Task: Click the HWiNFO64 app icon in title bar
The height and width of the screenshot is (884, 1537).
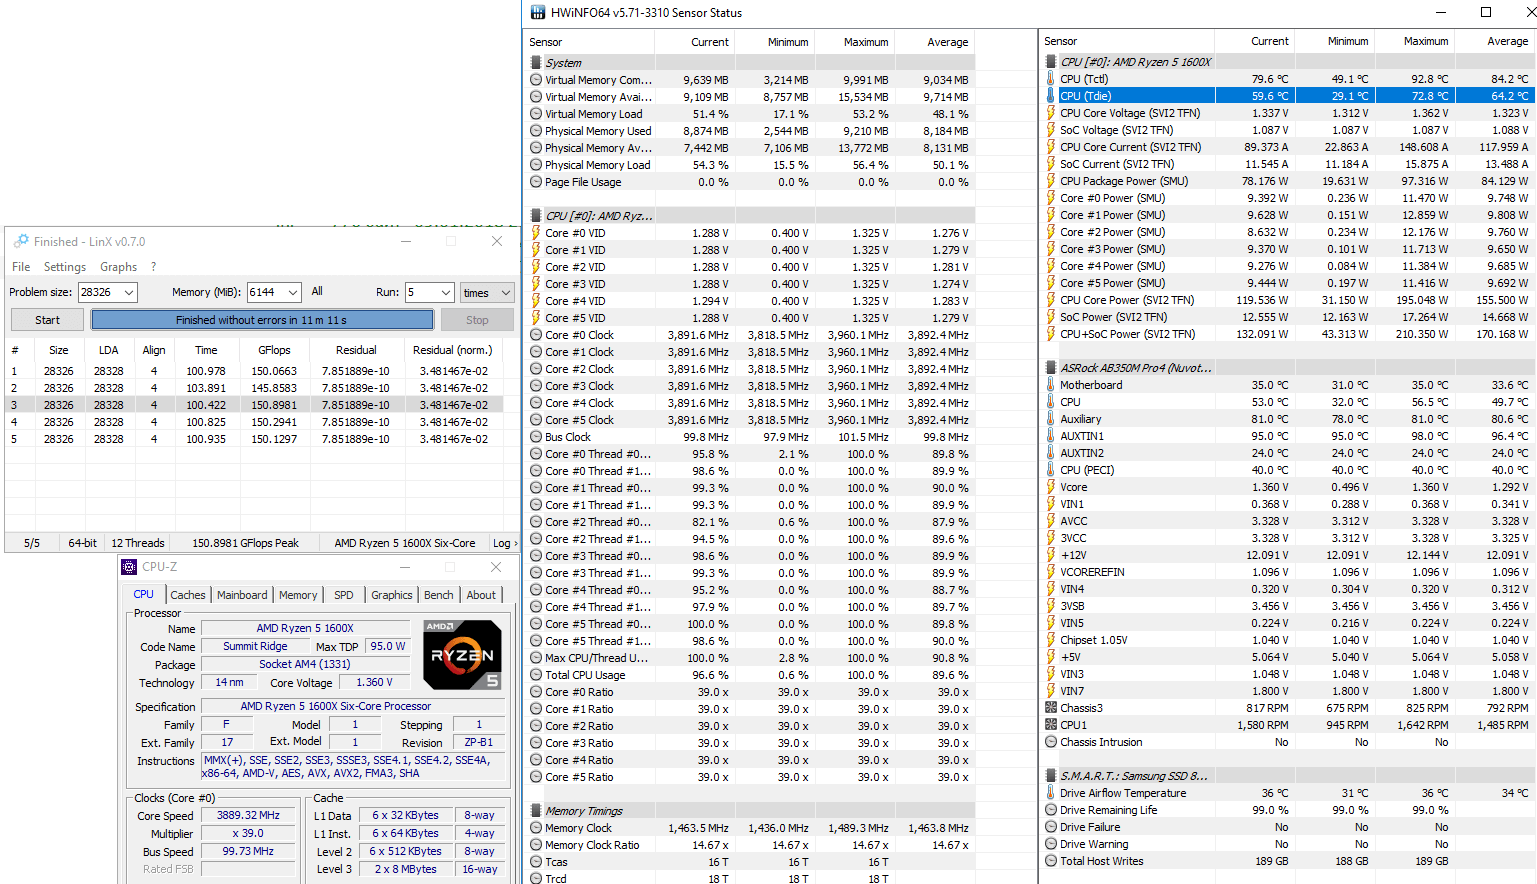Action: (x=538, y=13)
